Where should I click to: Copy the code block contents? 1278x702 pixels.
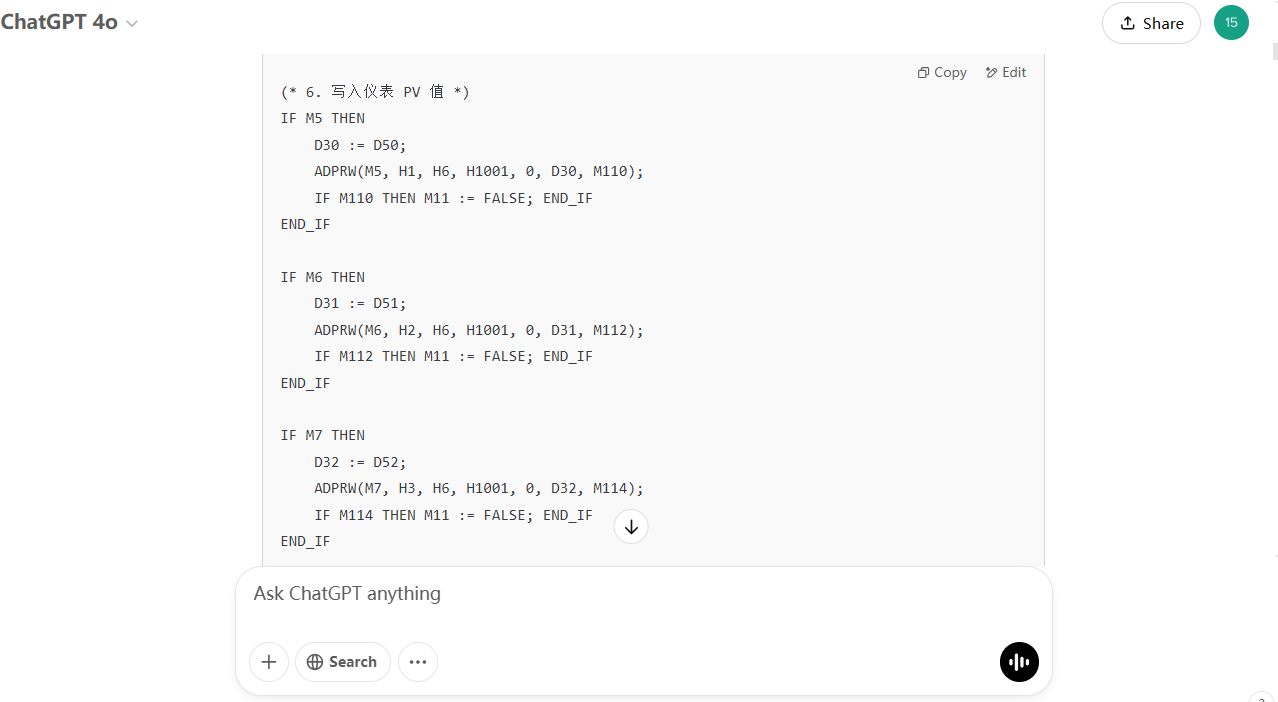click(942, 72)
